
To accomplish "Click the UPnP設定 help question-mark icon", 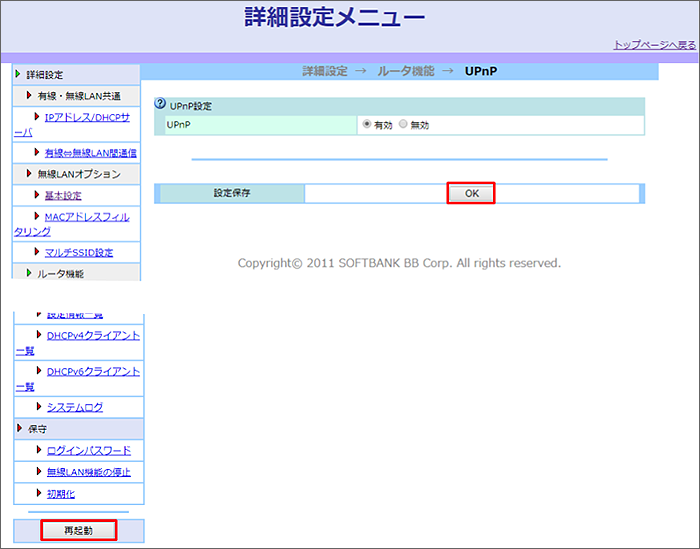I will pyautogui.click(x=160, y=104).
